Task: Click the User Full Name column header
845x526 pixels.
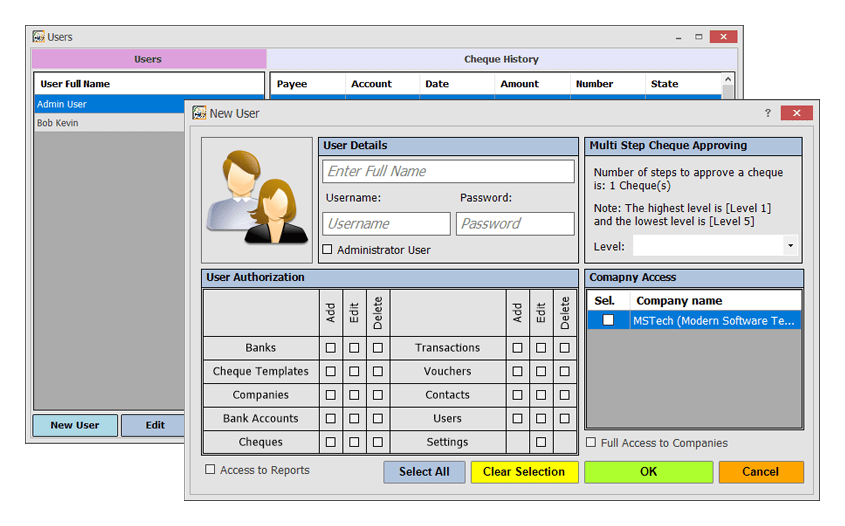Action: pos(149,84)
